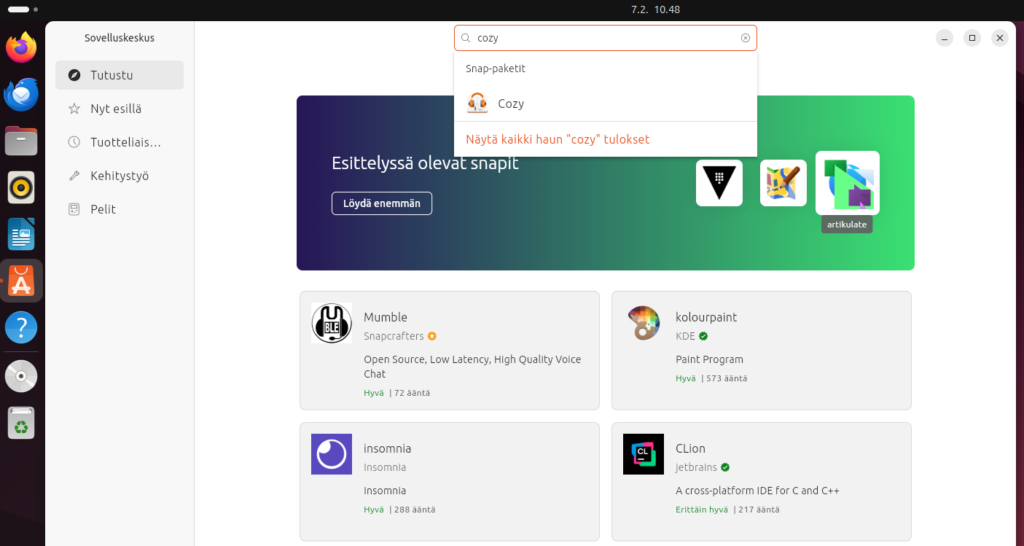Viewport: 1024px width, 546px height.
Task: Open the Kehitystyö category
Action: pyautogui.click(x=119, y=176)
